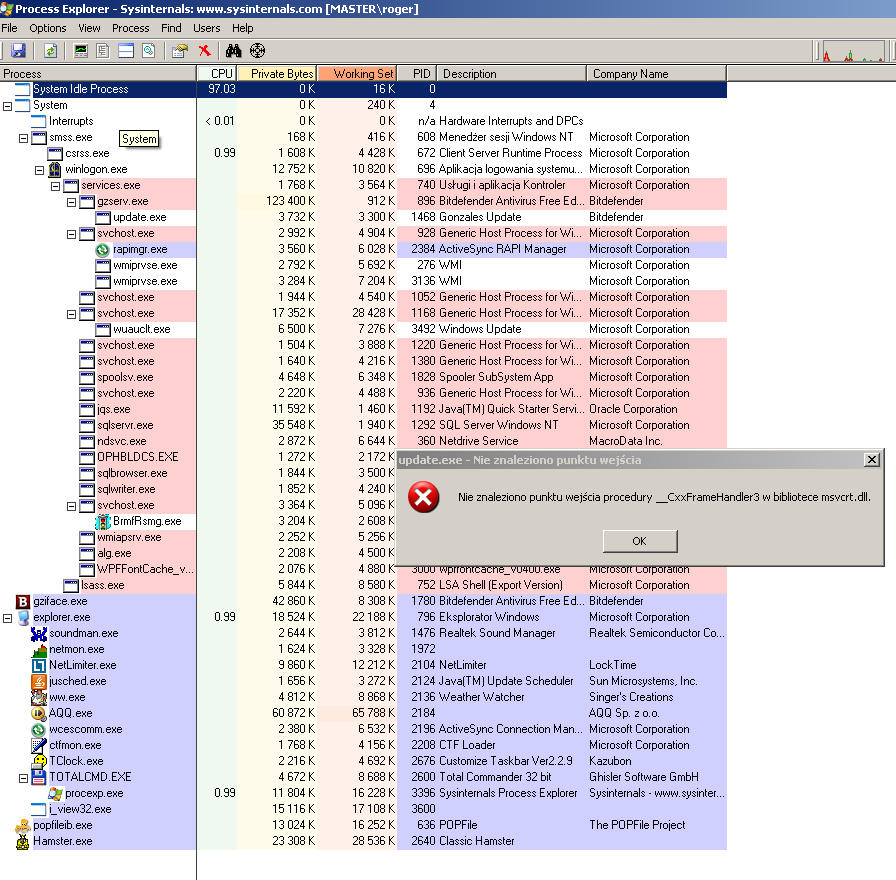
Task: Click OK in update.exe error dialog
Action: coord(640,541)
